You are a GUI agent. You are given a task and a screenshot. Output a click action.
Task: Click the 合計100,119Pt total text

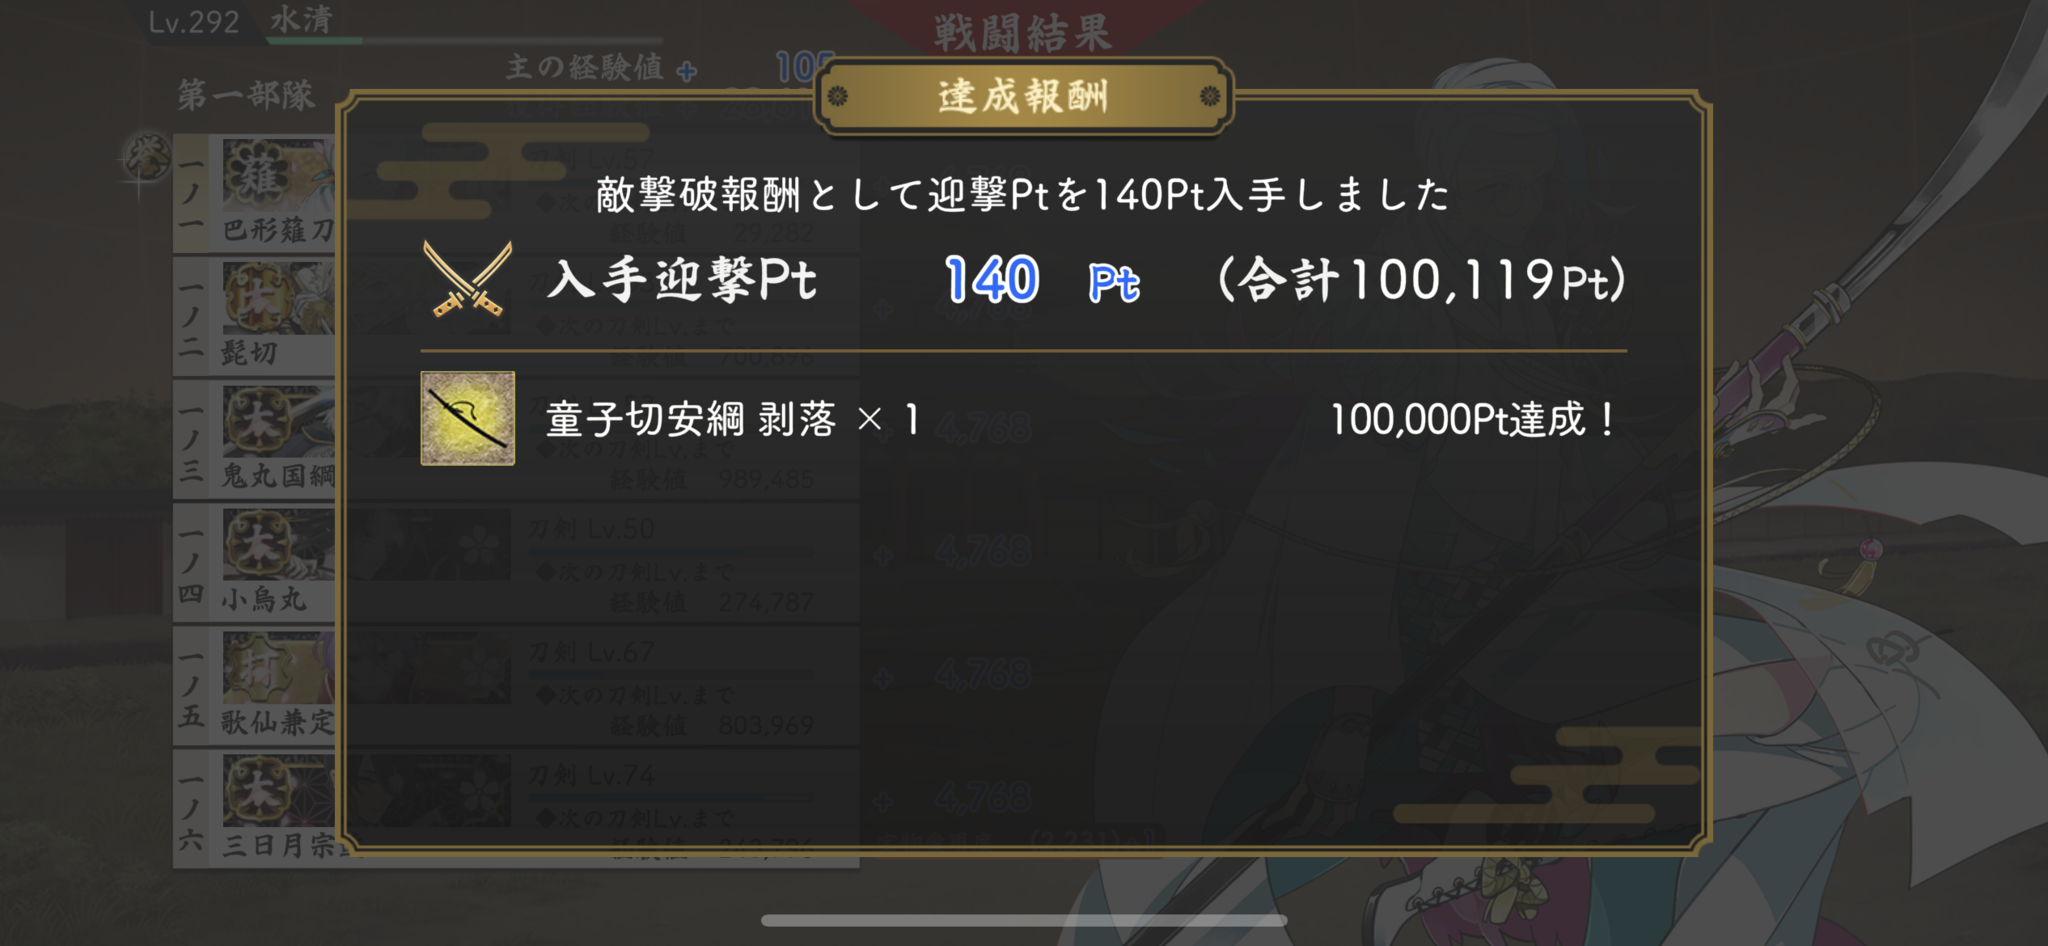click(1422, 280)
